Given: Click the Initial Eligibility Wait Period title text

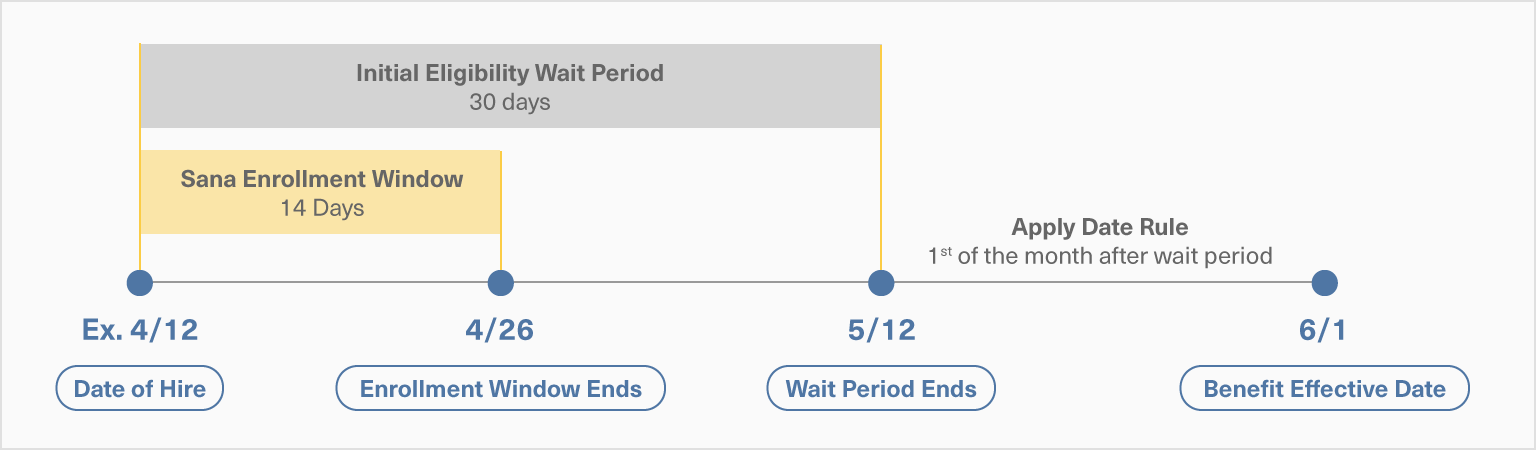Looking at the screenshot, I should [510, 73].
